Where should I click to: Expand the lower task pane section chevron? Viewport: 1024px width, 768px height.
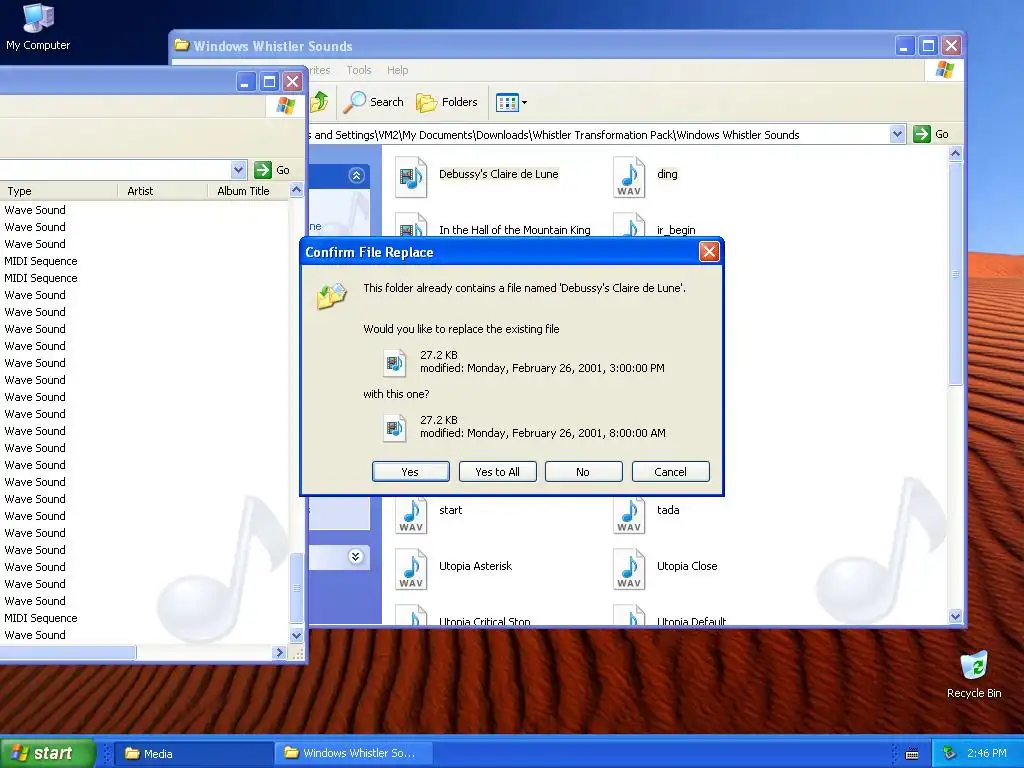pyautogui.click(x=355, y=556)
